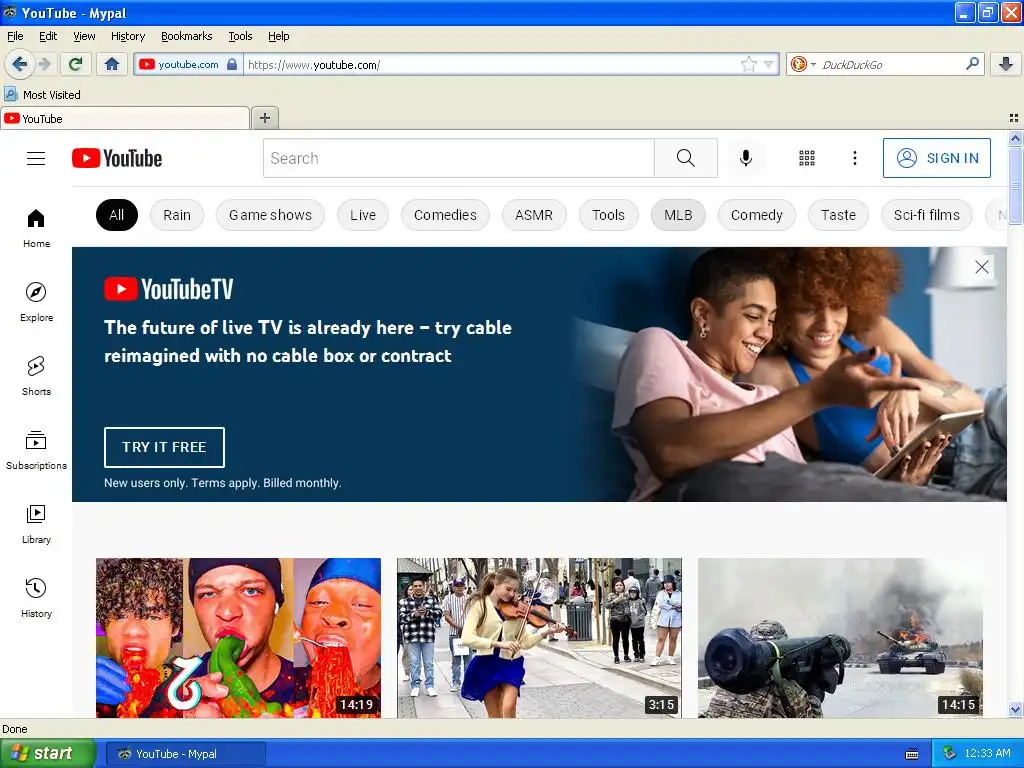This screenshot has width=1024, height=768.
Task: Select the Comedies filter chip
Action: (x=445, y=215)
